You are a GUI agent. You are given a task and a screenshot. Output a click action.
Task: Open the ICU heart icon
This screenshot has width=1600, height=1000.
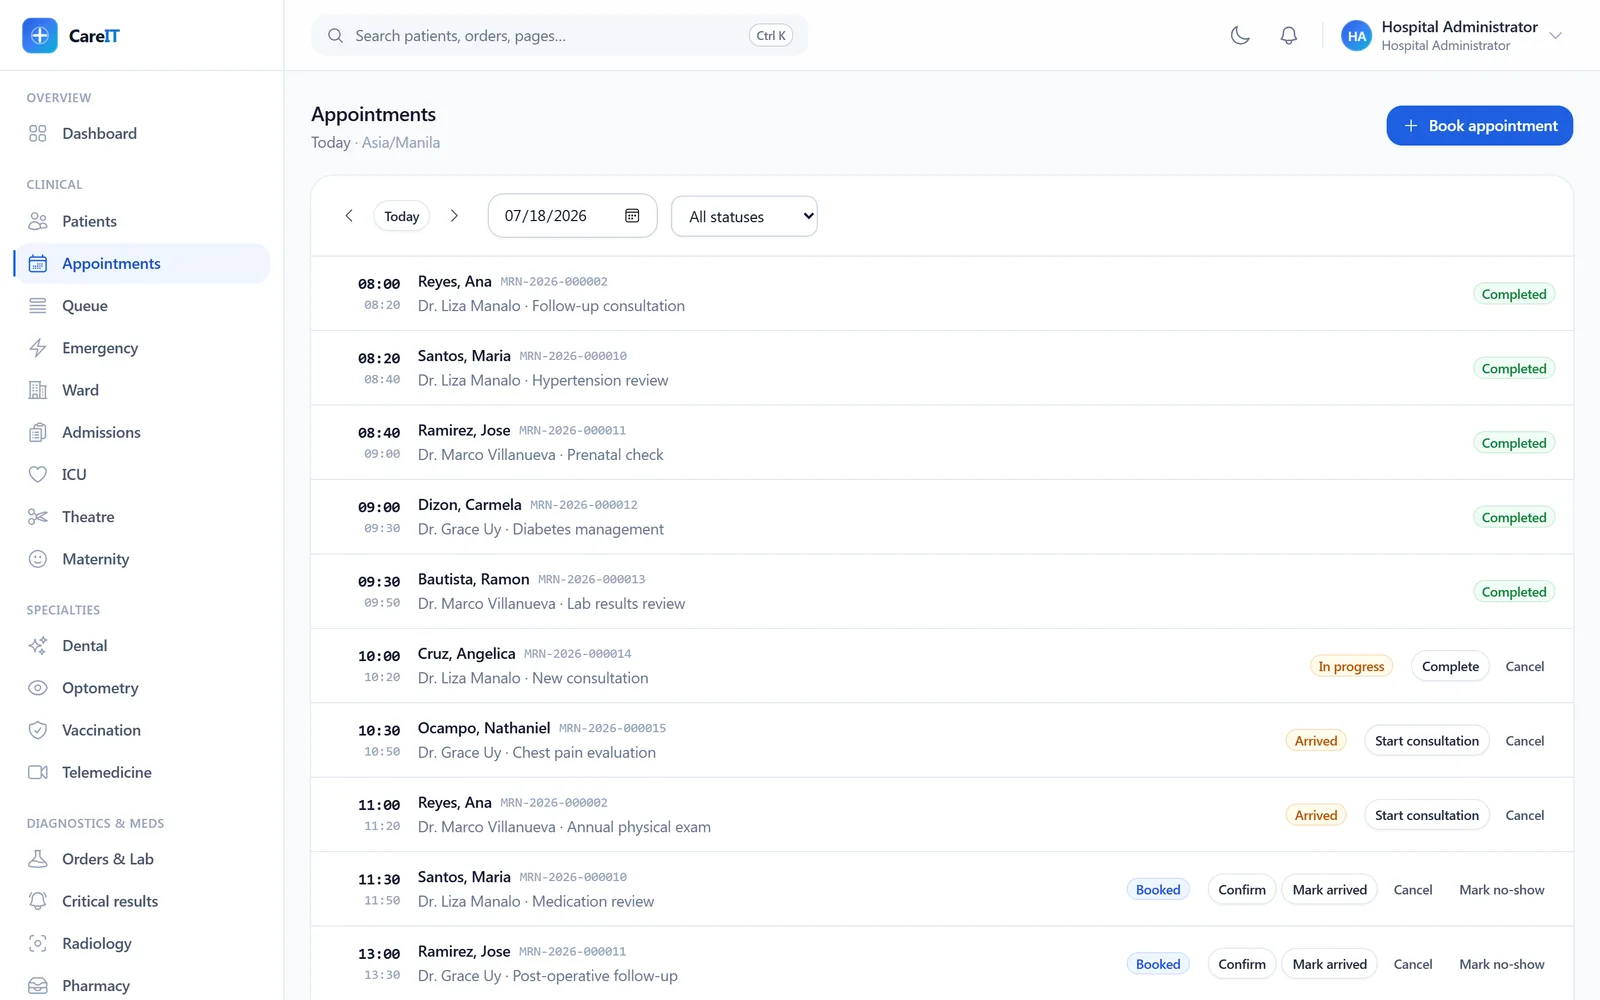tap(38, 474)
